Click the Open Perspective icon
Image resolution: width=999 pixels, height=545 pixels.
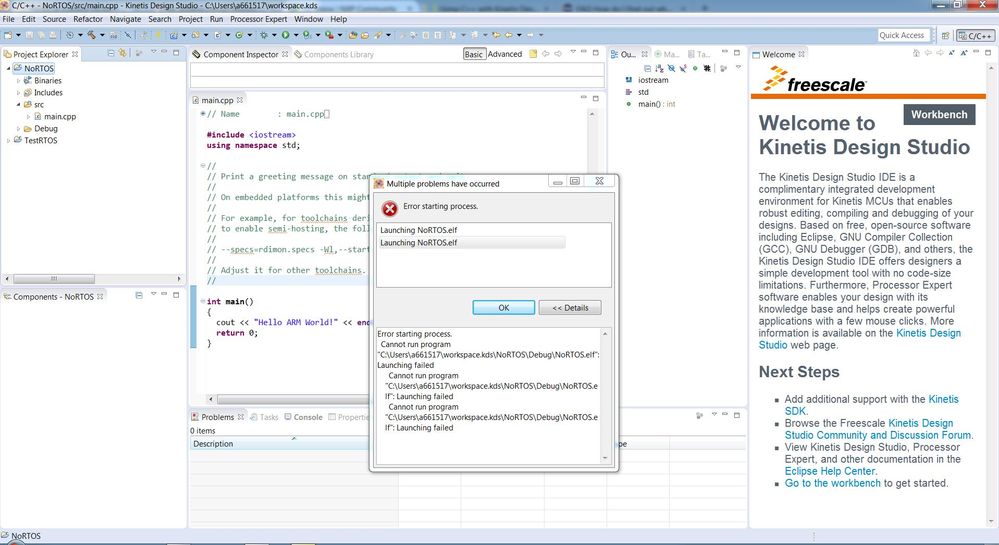(x=945, y=36)
